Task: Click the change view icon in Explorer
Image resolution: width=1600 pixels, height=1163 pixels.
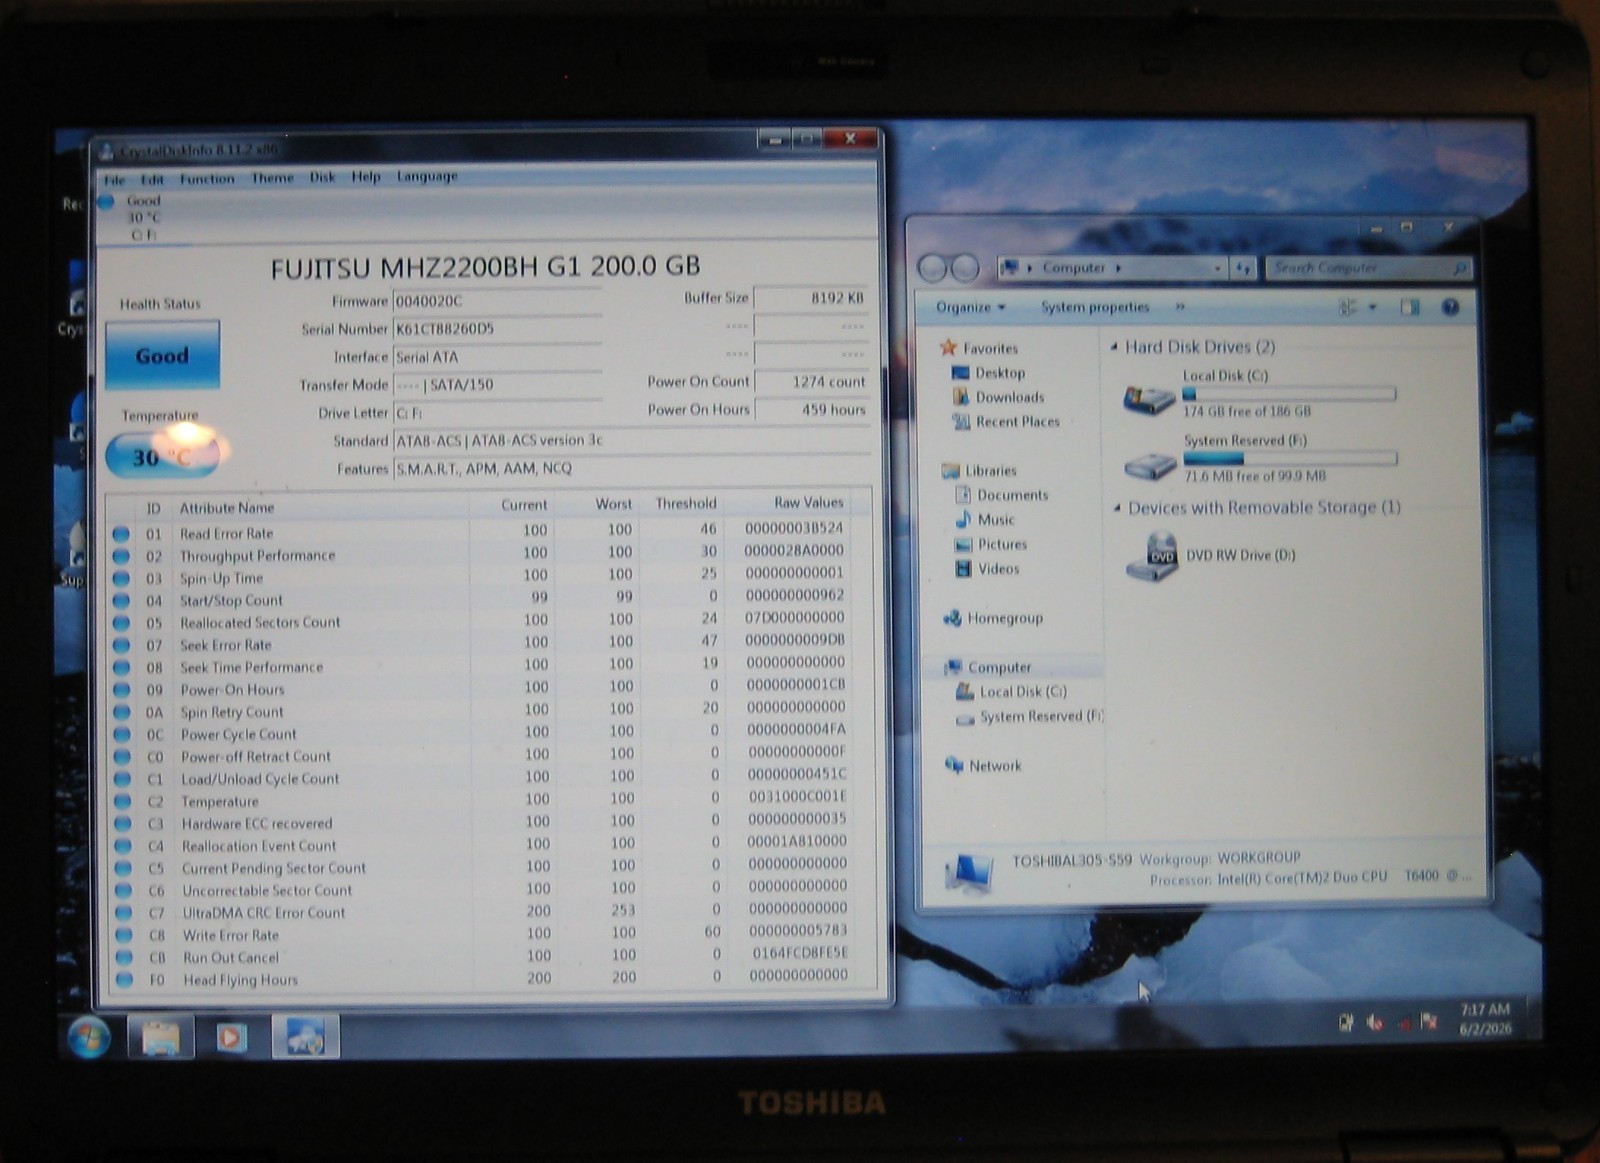Action: coord(1348,308)
